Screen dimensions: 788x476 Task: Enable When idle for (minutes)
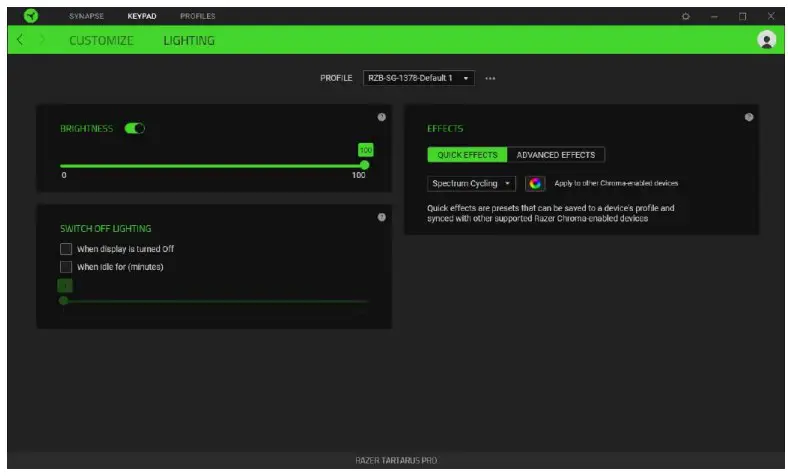click(x=66, y=266)
